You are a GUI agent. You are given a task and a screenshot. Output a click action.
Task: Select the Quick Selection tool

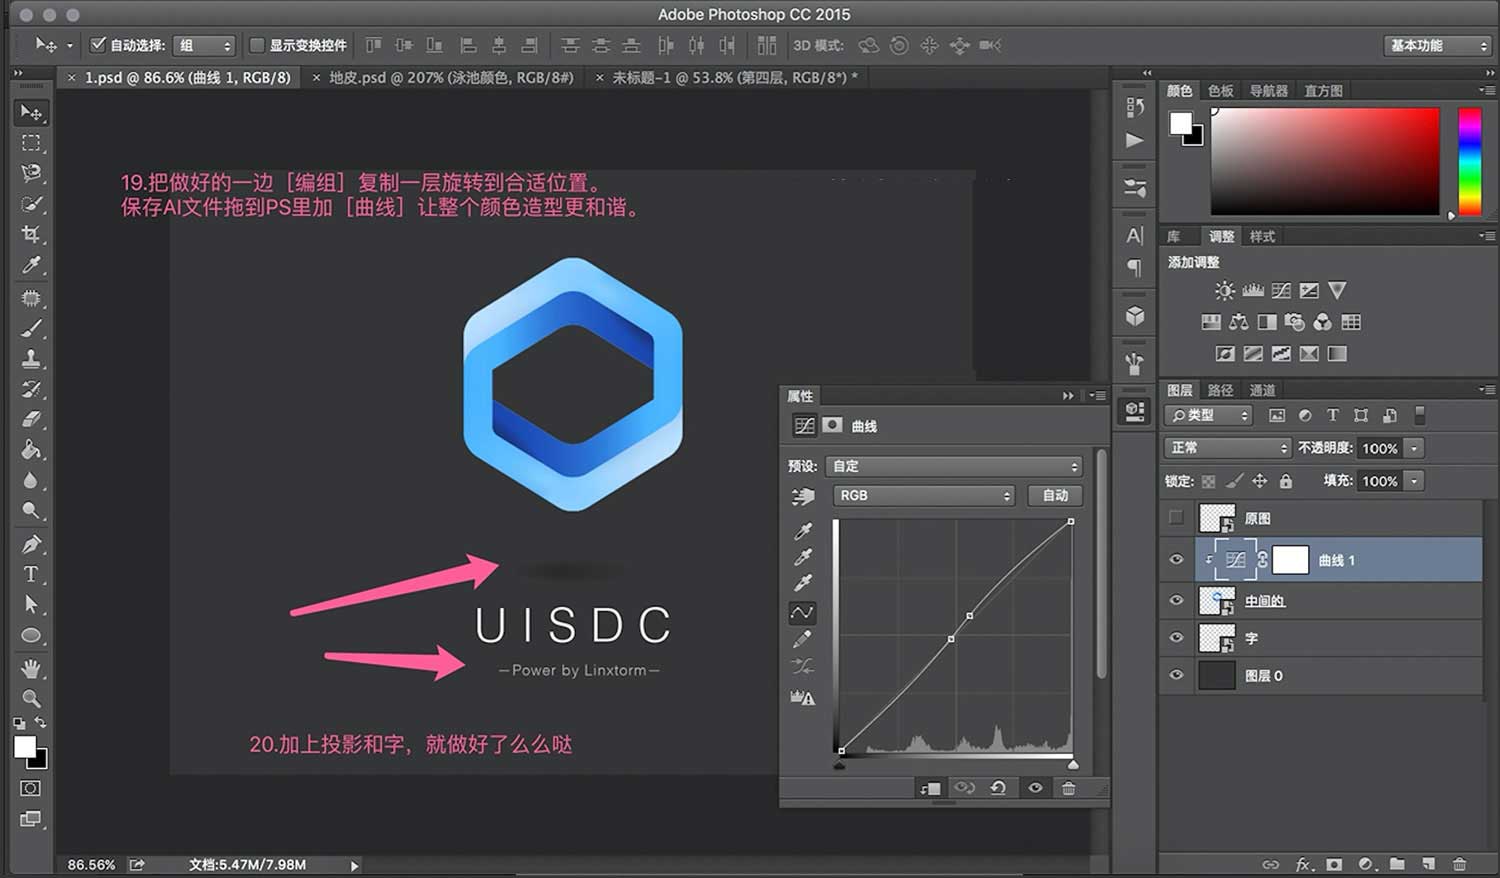[31, 204]
